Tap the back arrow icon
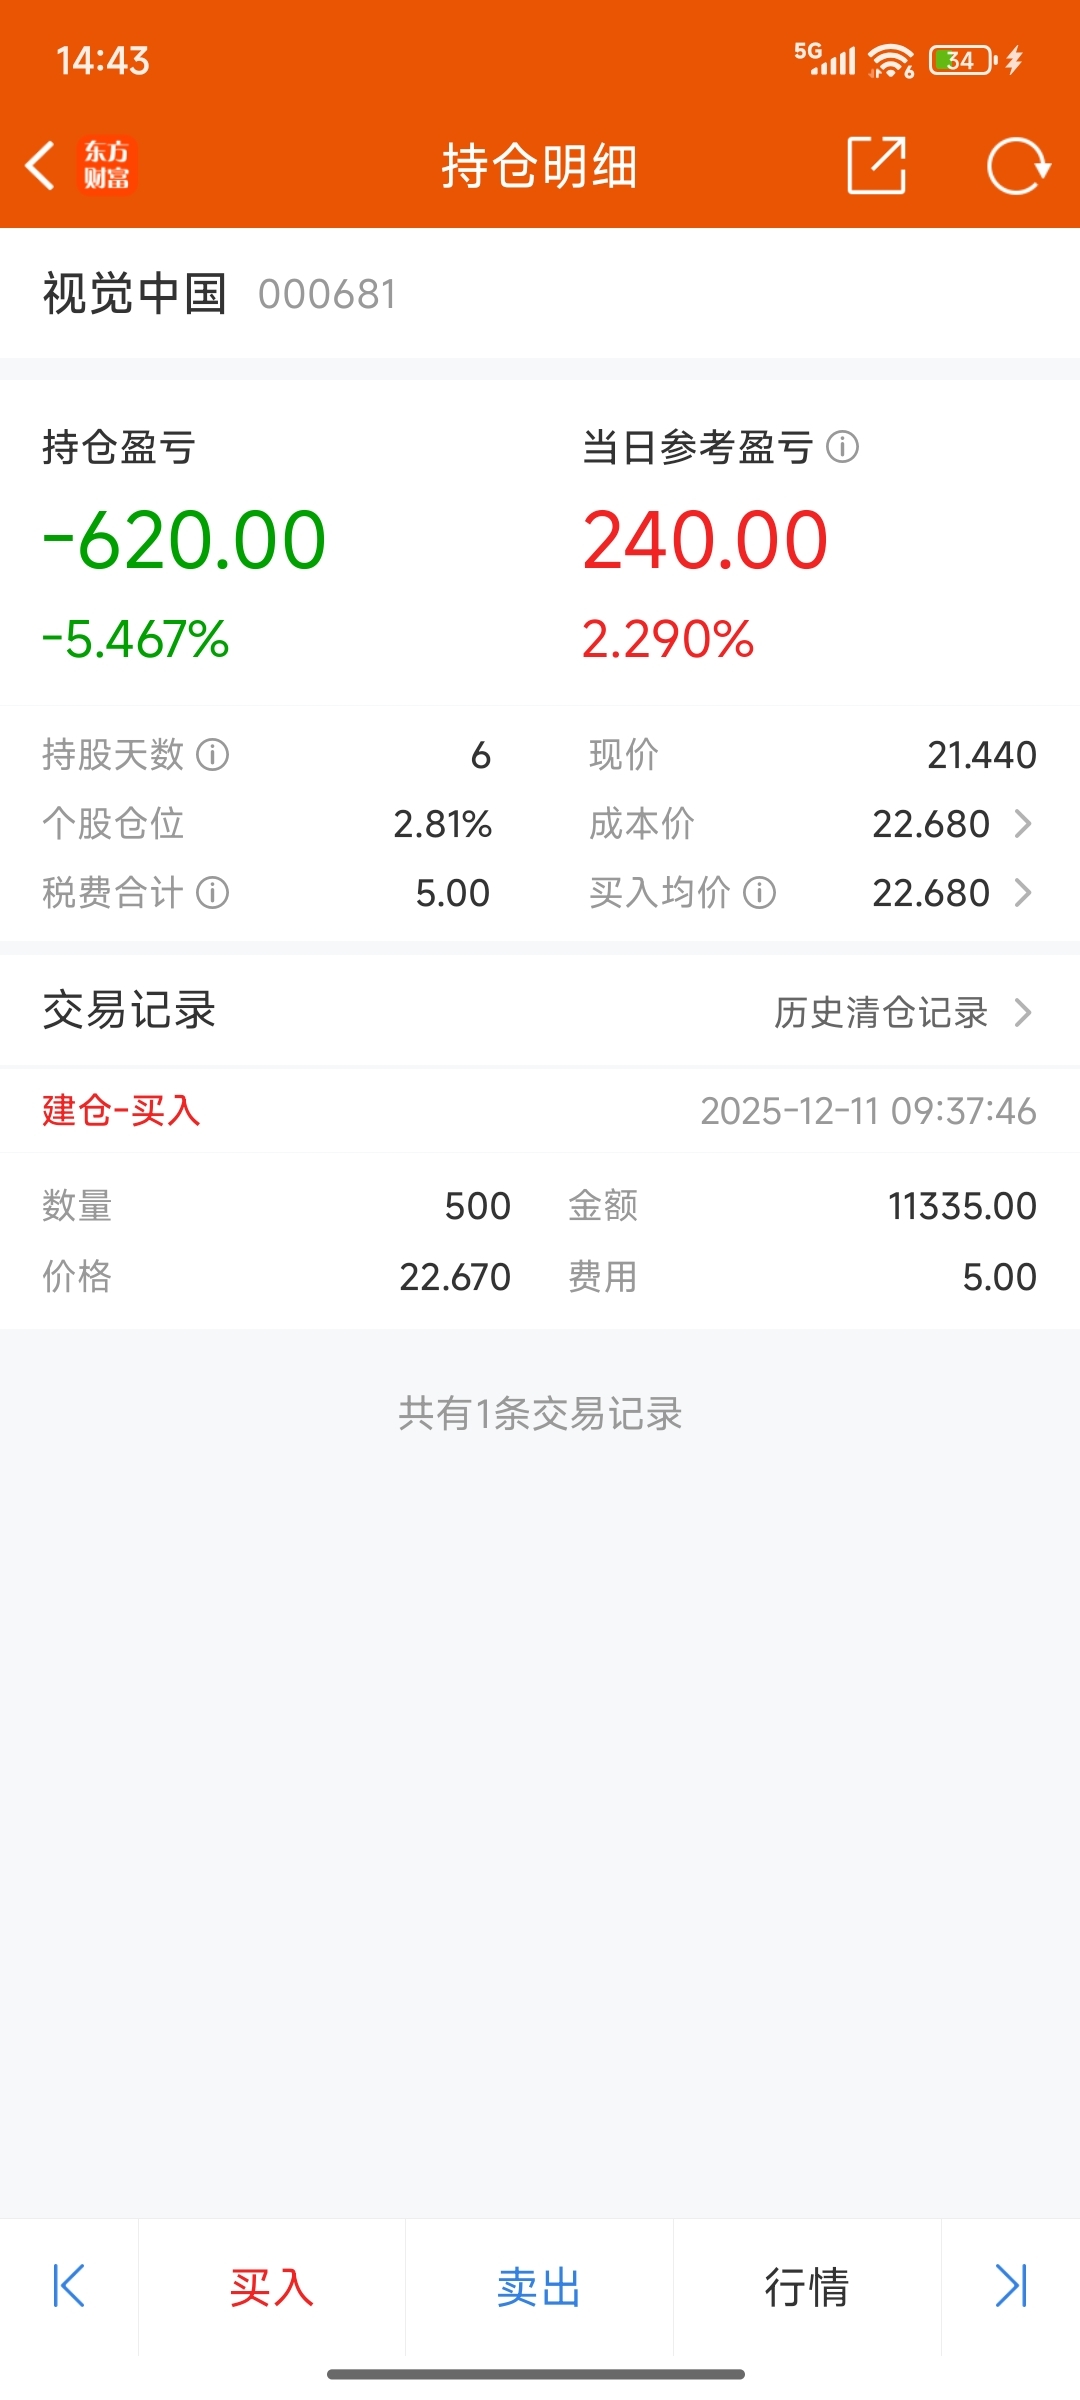This screenshot has width=1080, height=2400. pos(40,165)
